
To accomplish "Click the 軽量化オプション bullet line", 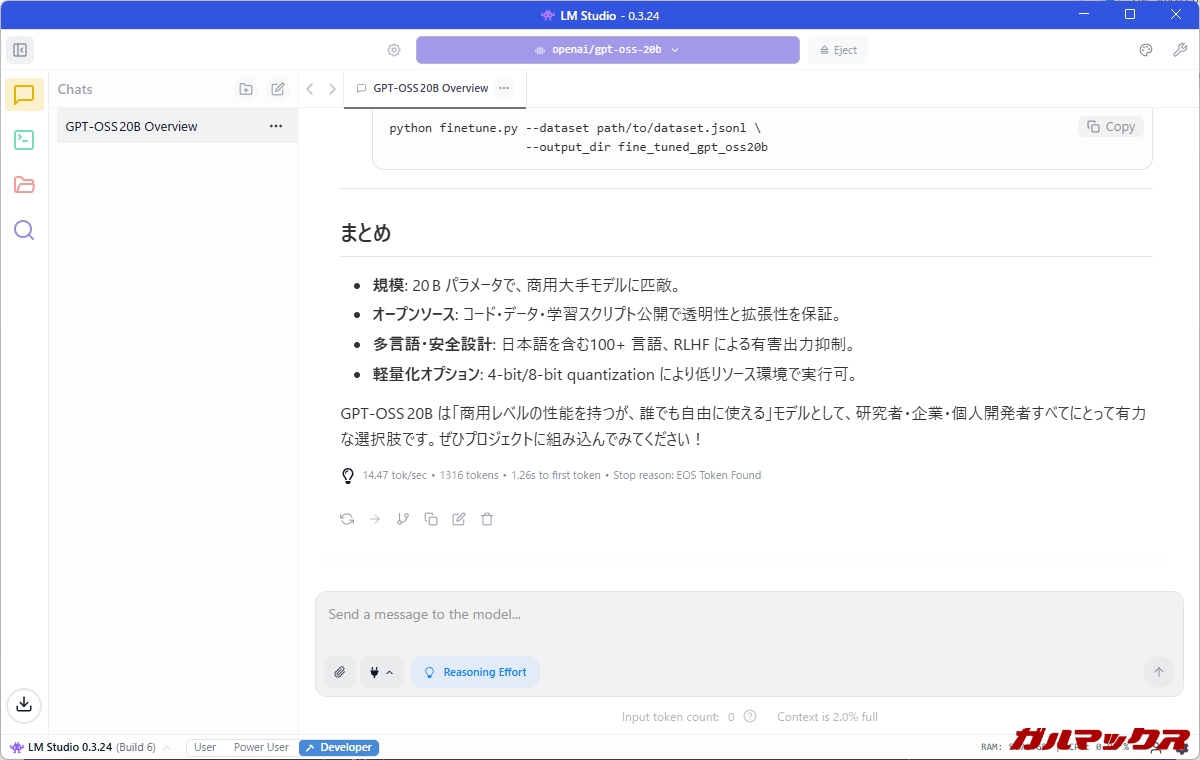I will 615,375.
